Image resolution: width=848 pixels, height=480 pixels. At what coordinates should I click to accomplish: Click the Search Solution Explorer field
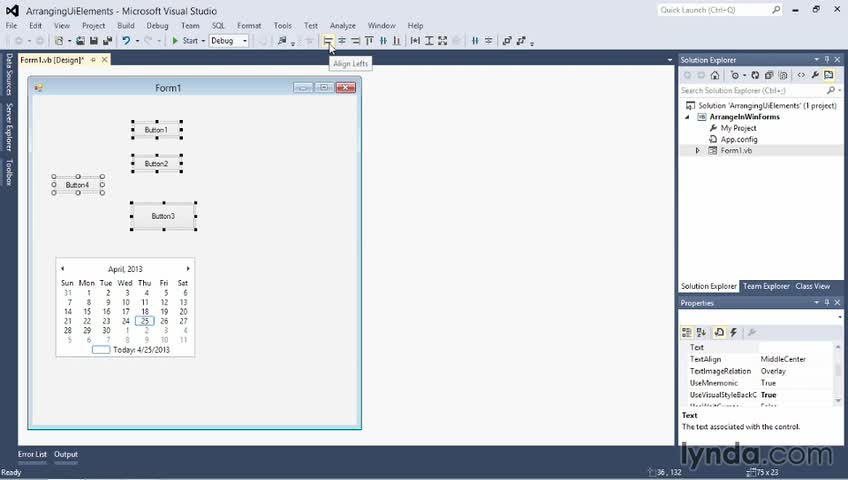click(760, 90)
